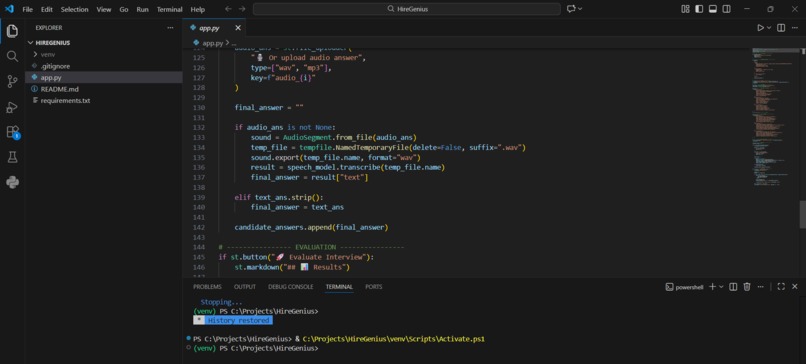Viewport: 806px width, 364px height.
Task: Click the editor vertical scrollbar thumb
Action: pyautogui.click(x=802, y=214)
